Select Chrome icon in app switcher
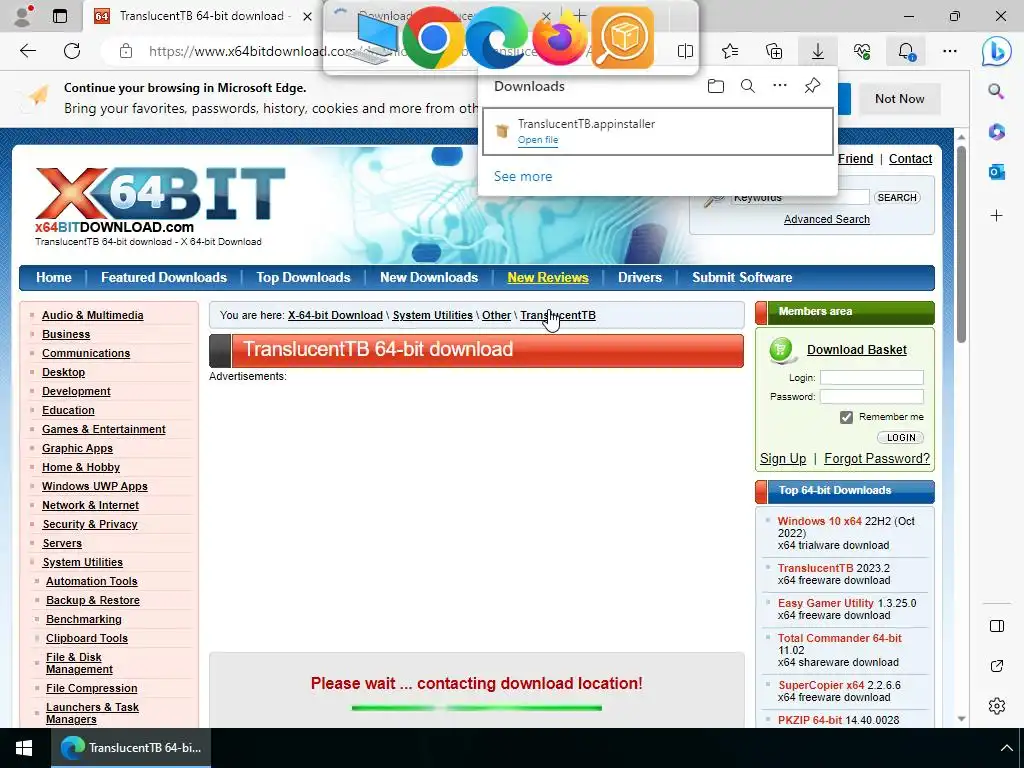 coord(432,38)
